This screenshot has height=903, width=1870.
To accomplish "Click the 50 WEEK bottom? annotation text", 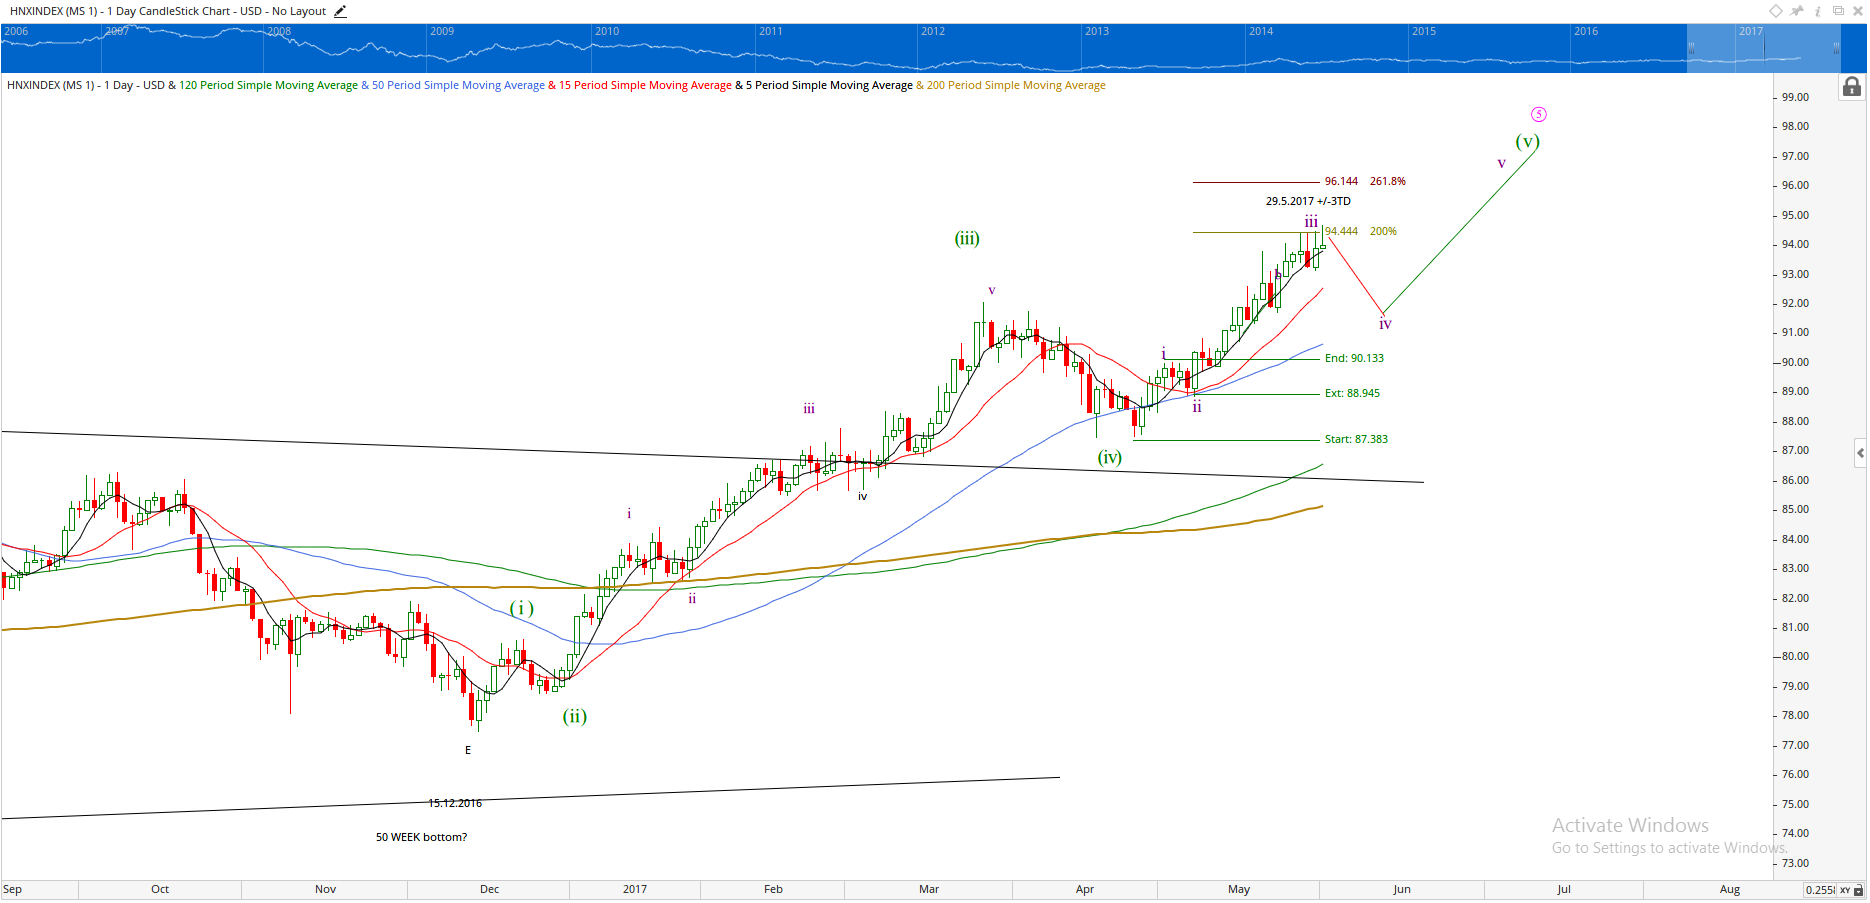I will (421, 837).
